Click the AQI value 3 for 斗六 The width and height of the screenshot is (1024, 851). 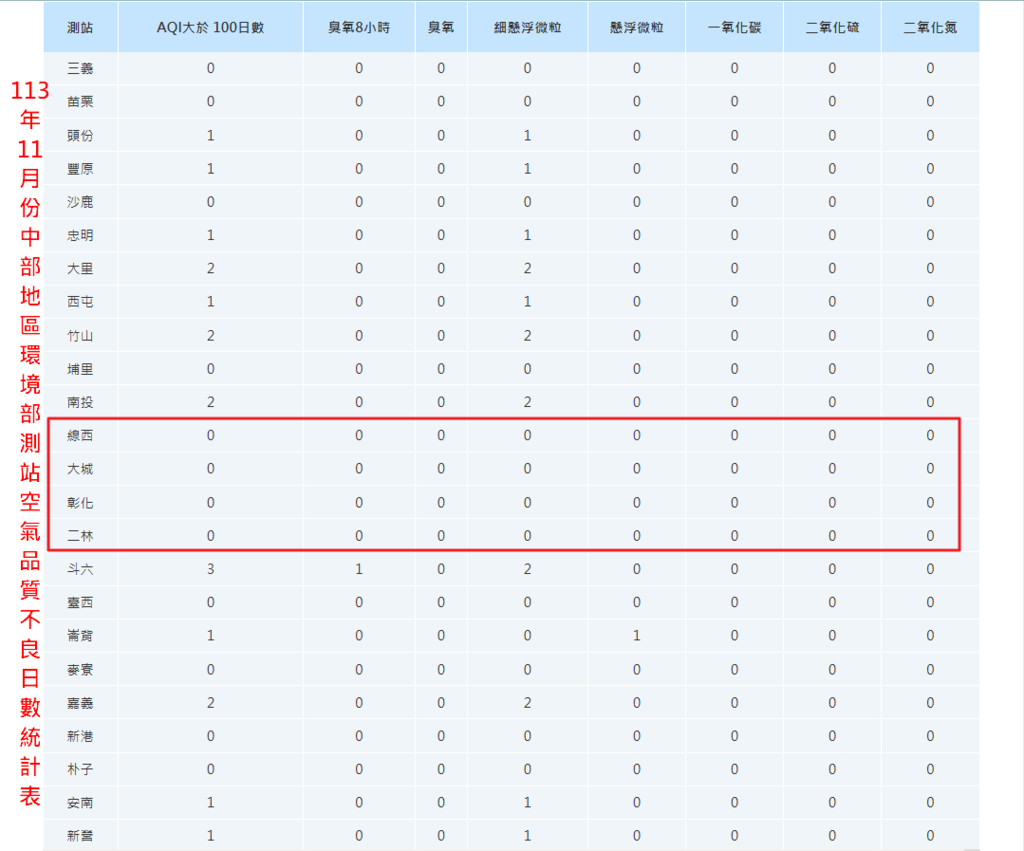click(210, 569)
